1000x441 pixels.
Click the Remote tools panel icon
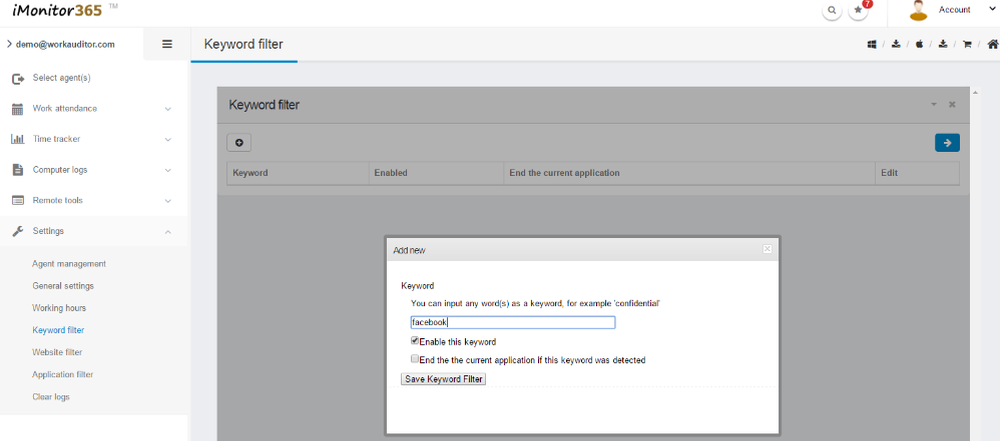click(18, 200)
